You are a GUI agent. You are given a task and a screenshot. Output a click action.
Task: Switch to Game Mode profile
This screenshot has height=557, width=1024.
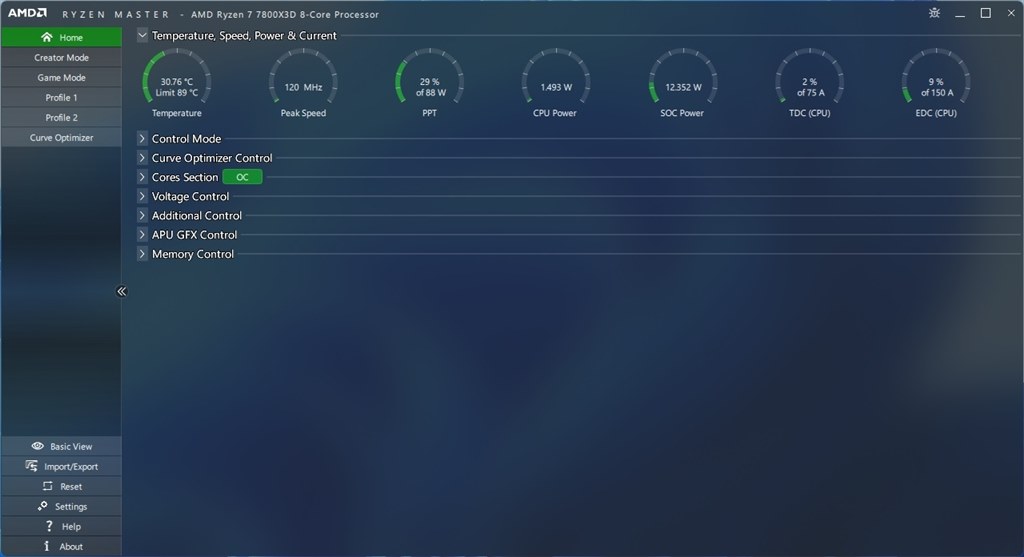[x=61, y=78]
